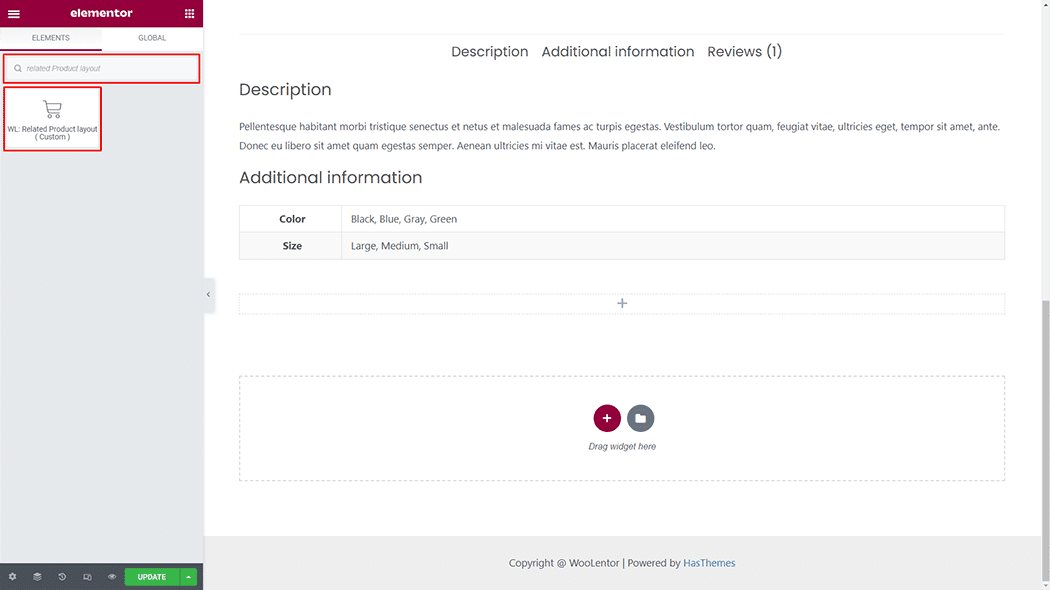This screenshot has width=1050, height=590.
Task: Click the round plus add-section button
Action: [x=607, y=418]
